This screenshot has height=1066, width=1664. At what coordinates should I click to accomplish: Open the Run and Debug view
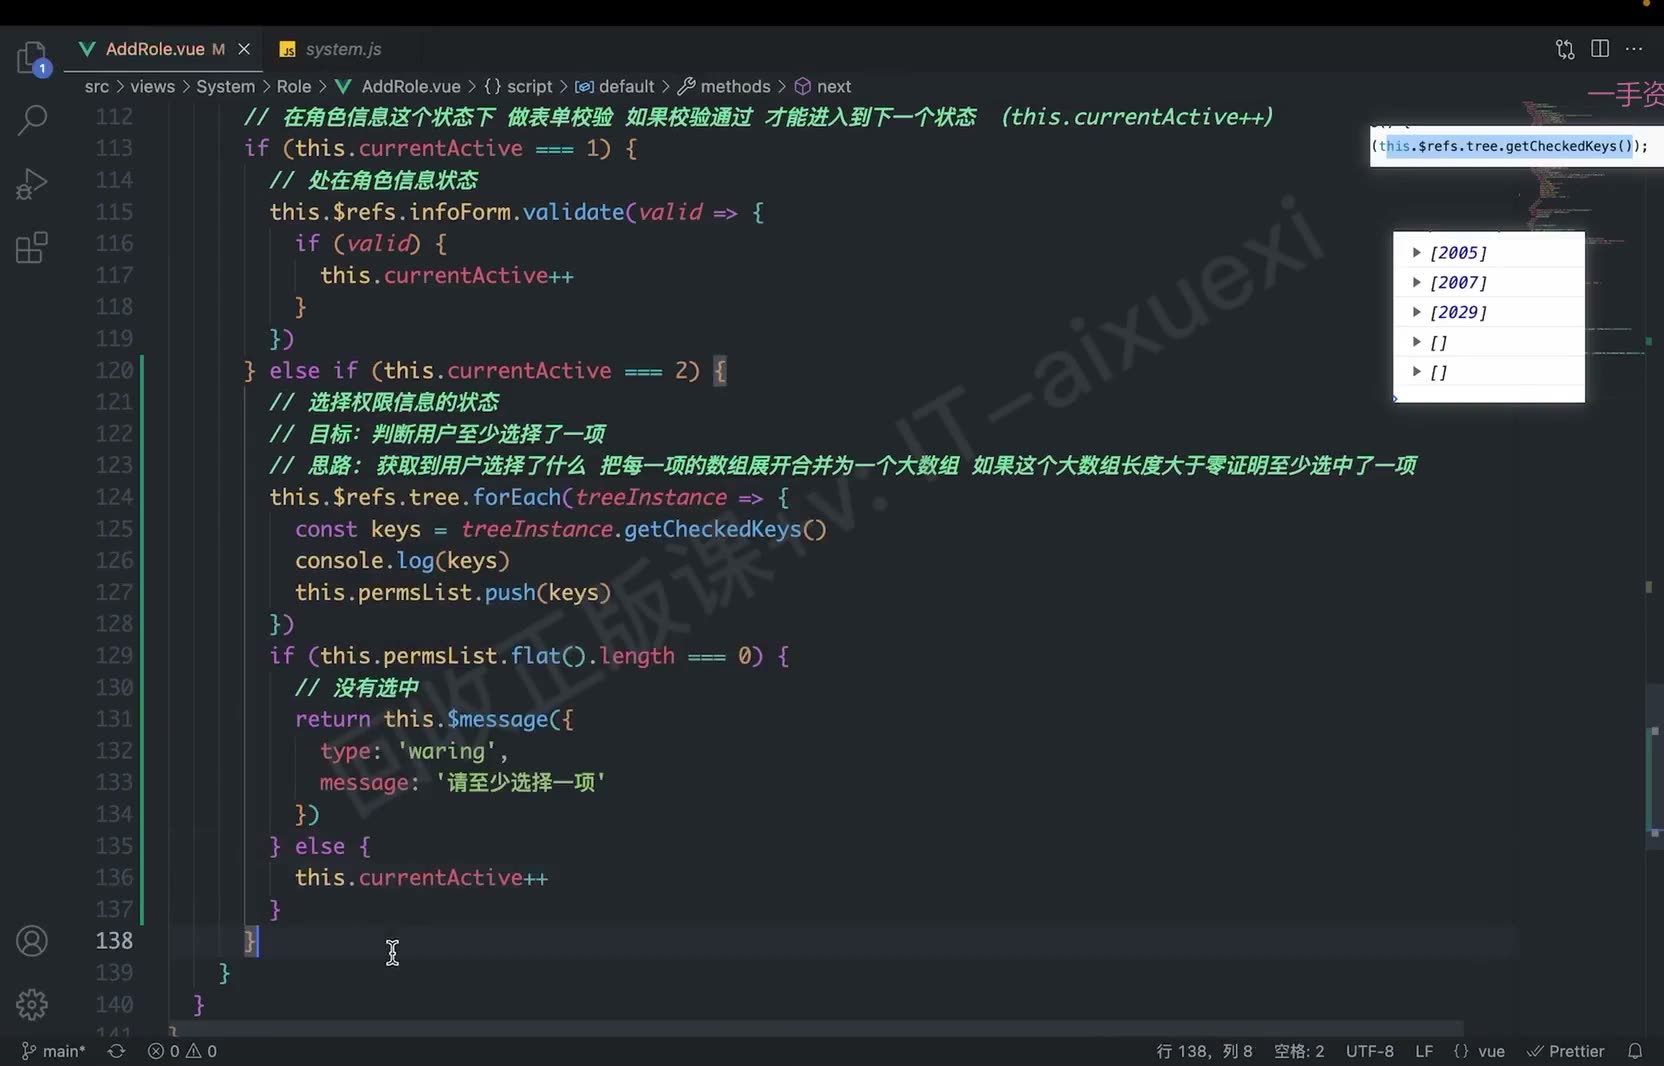pyautogui.click(x=32, y=184)
